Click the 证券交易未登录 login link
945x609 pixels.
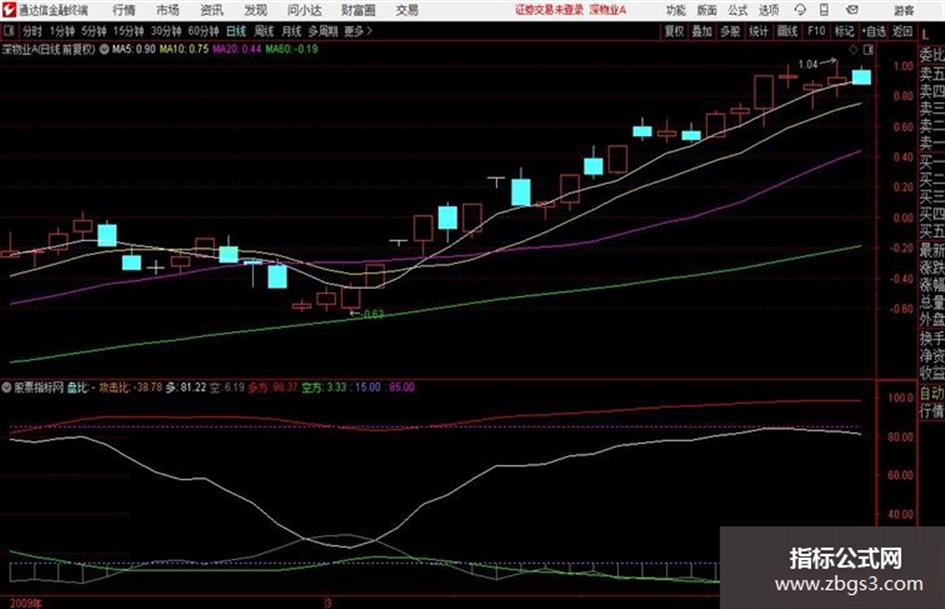tap(549, 10)
